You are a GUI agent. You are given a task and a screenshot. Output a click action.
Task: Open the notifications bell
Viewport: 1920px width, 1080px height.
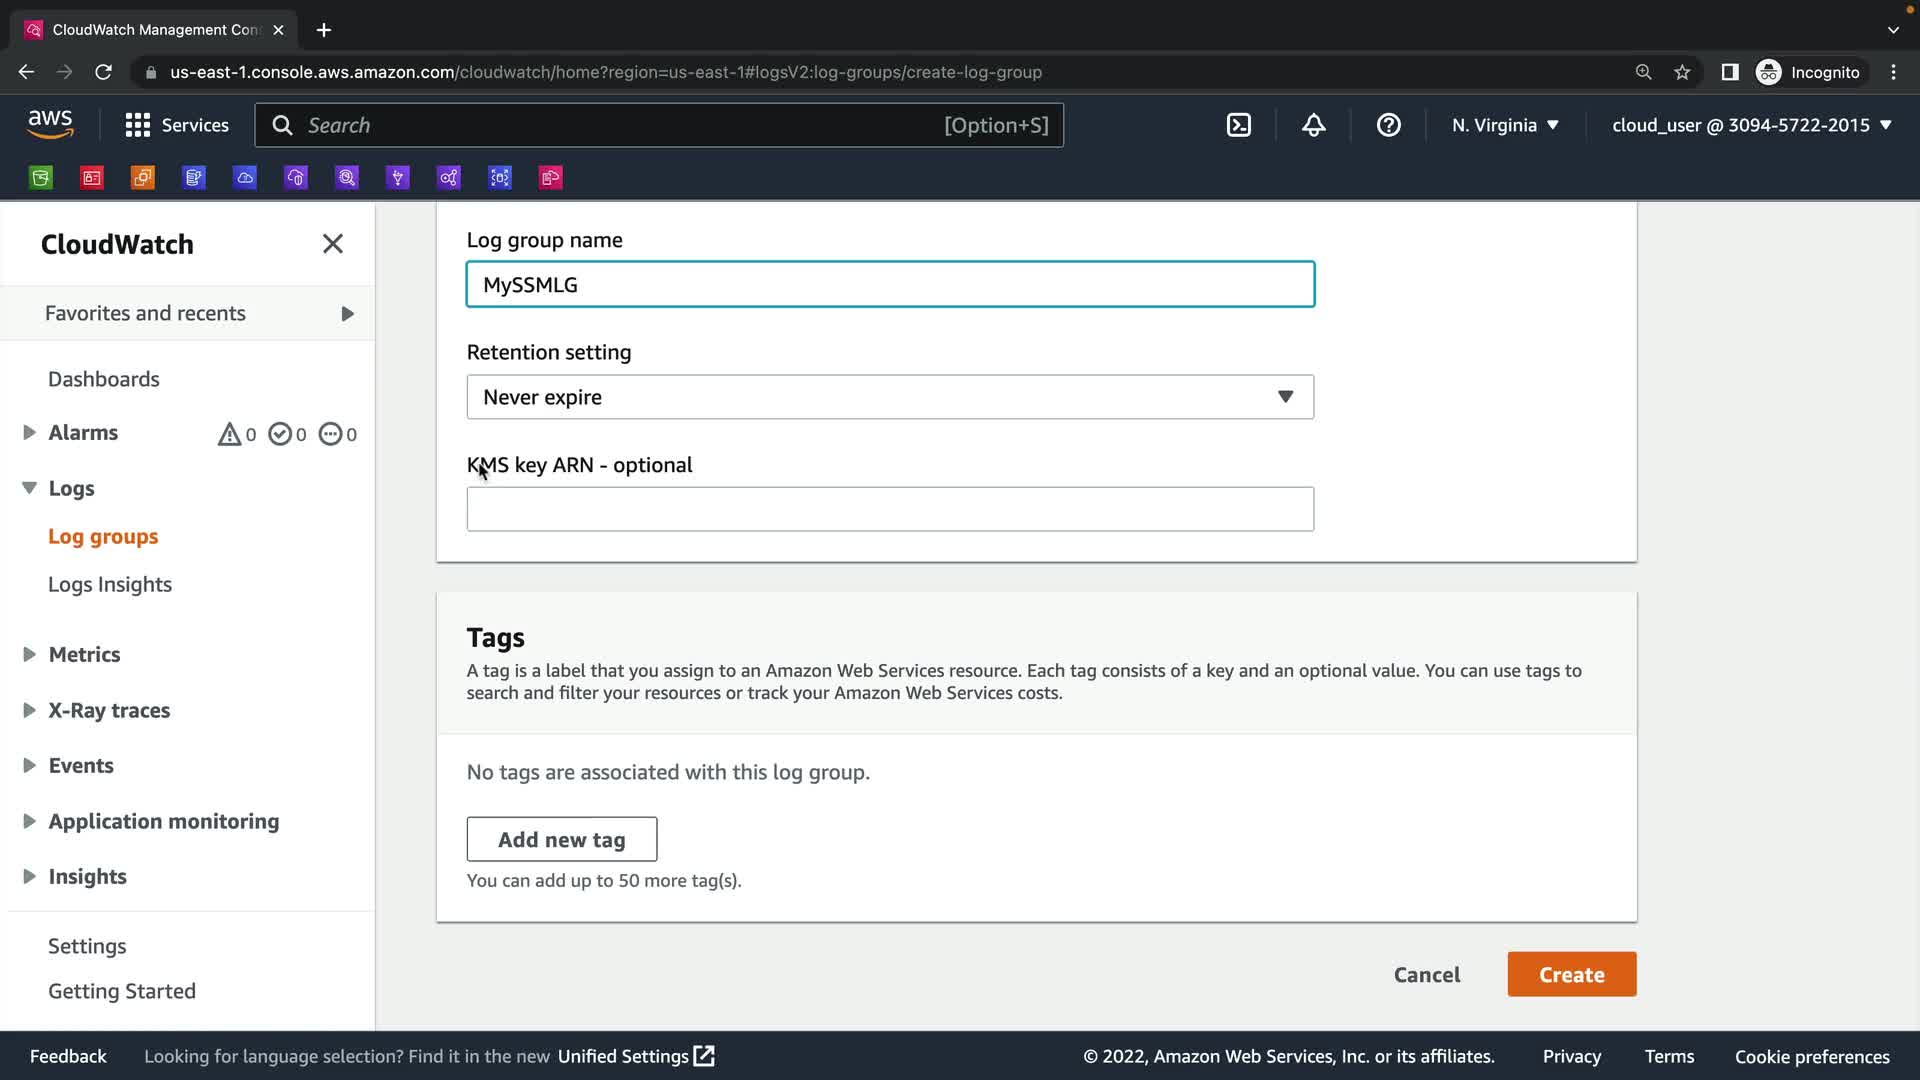(1313, 125)
